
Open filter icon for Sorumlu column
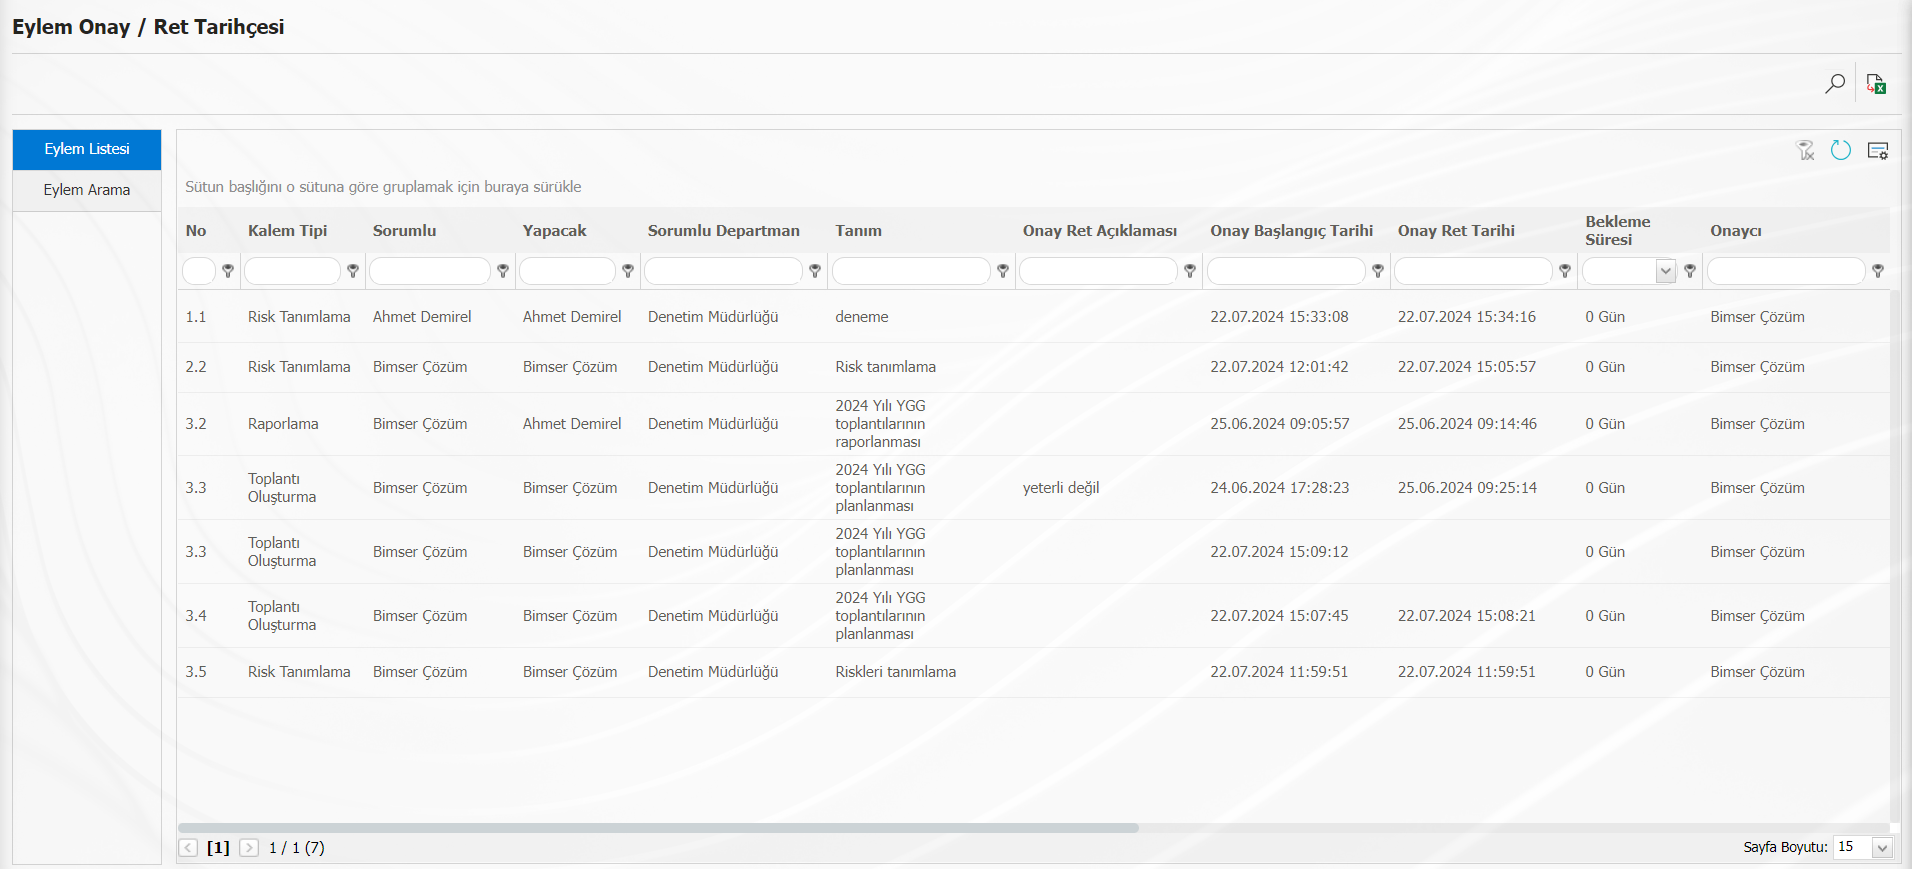point(503,271)
